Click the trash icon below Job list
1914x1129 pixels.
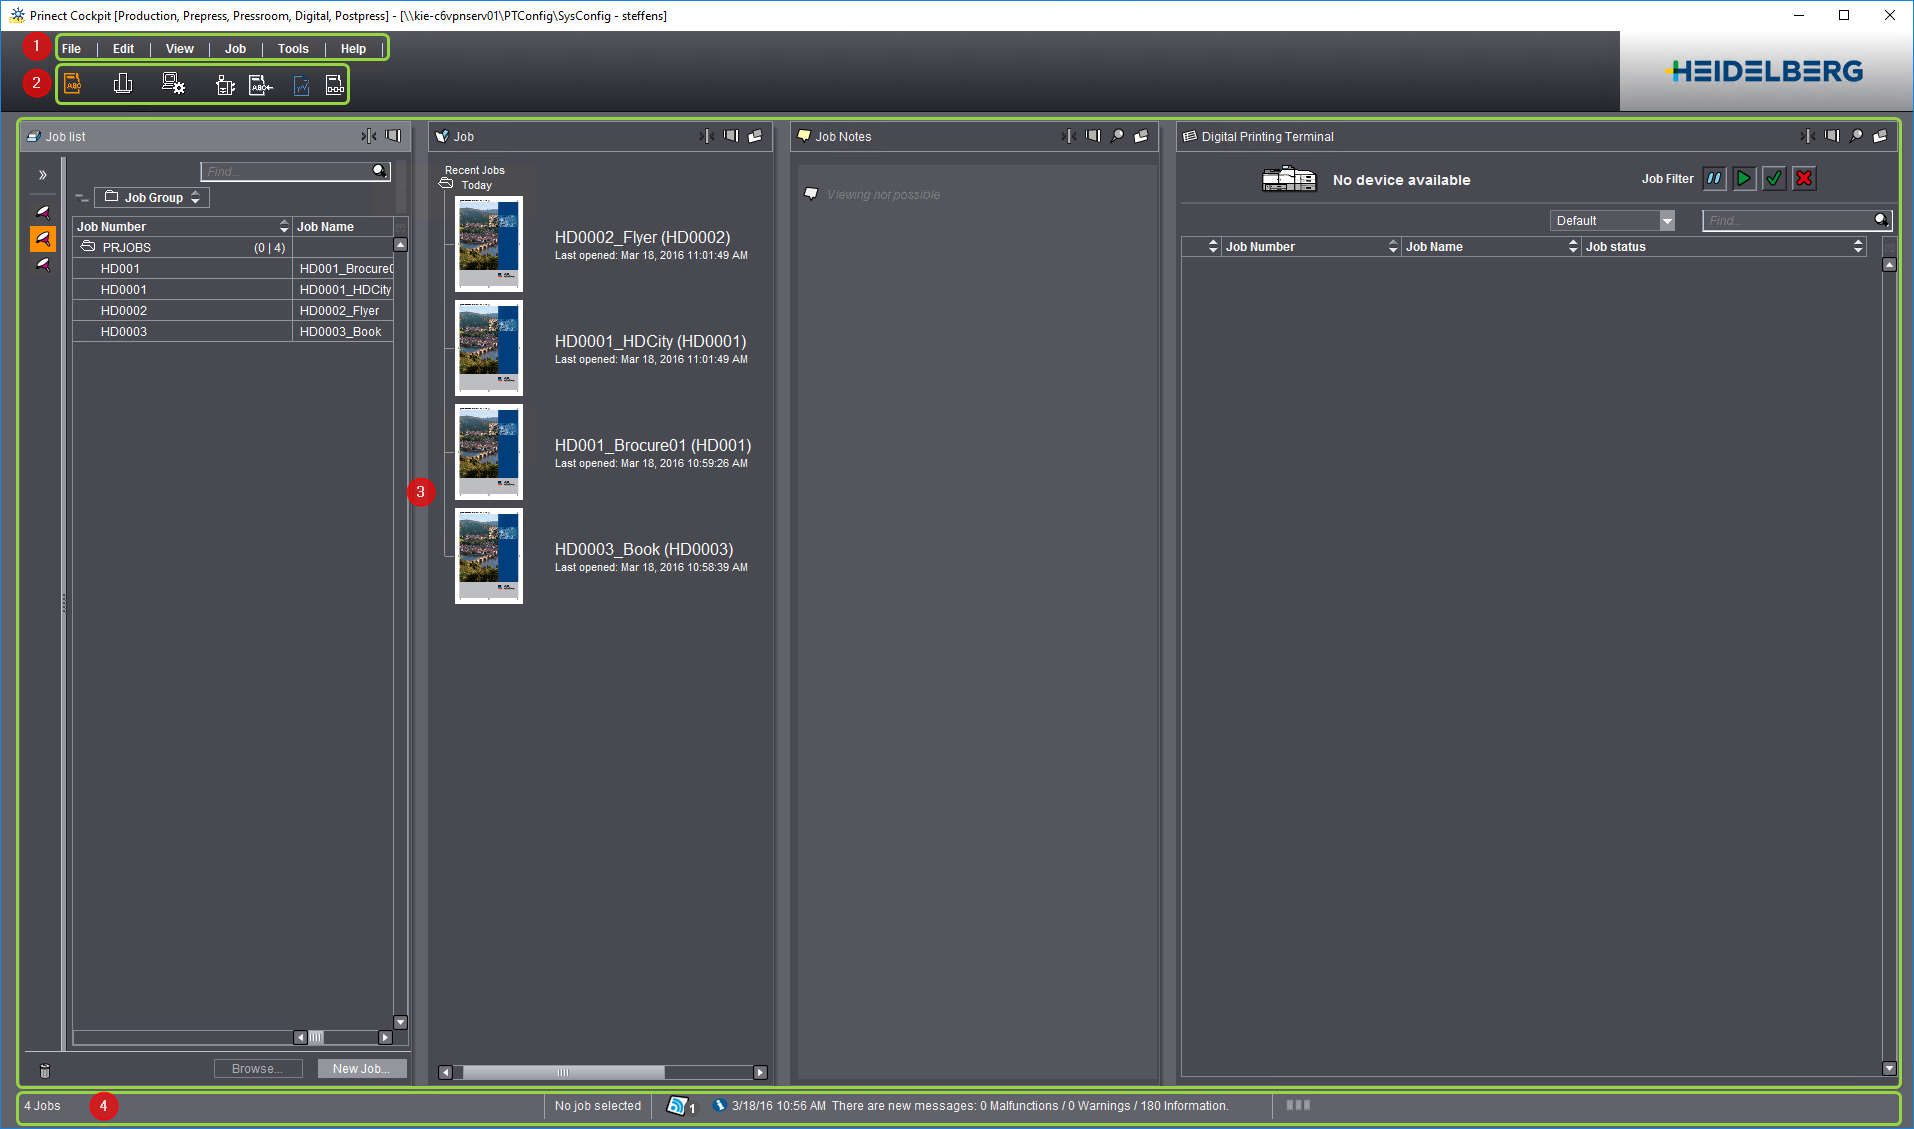[x=45, y=1070]
